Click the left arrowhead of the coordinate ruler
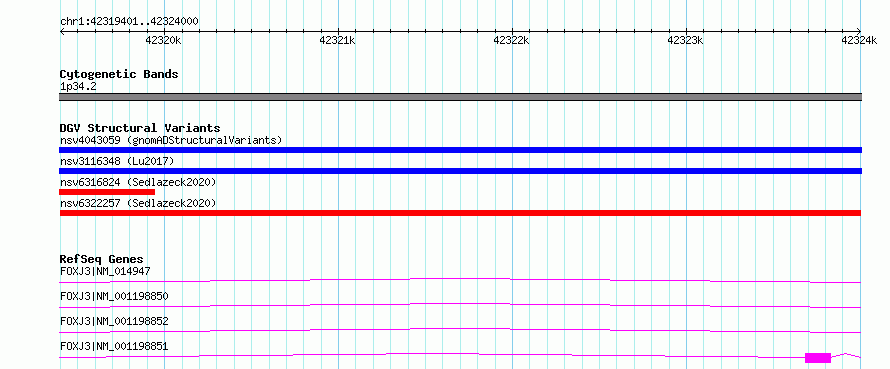This screenshot has height=369, width=890. pos(62,32)
